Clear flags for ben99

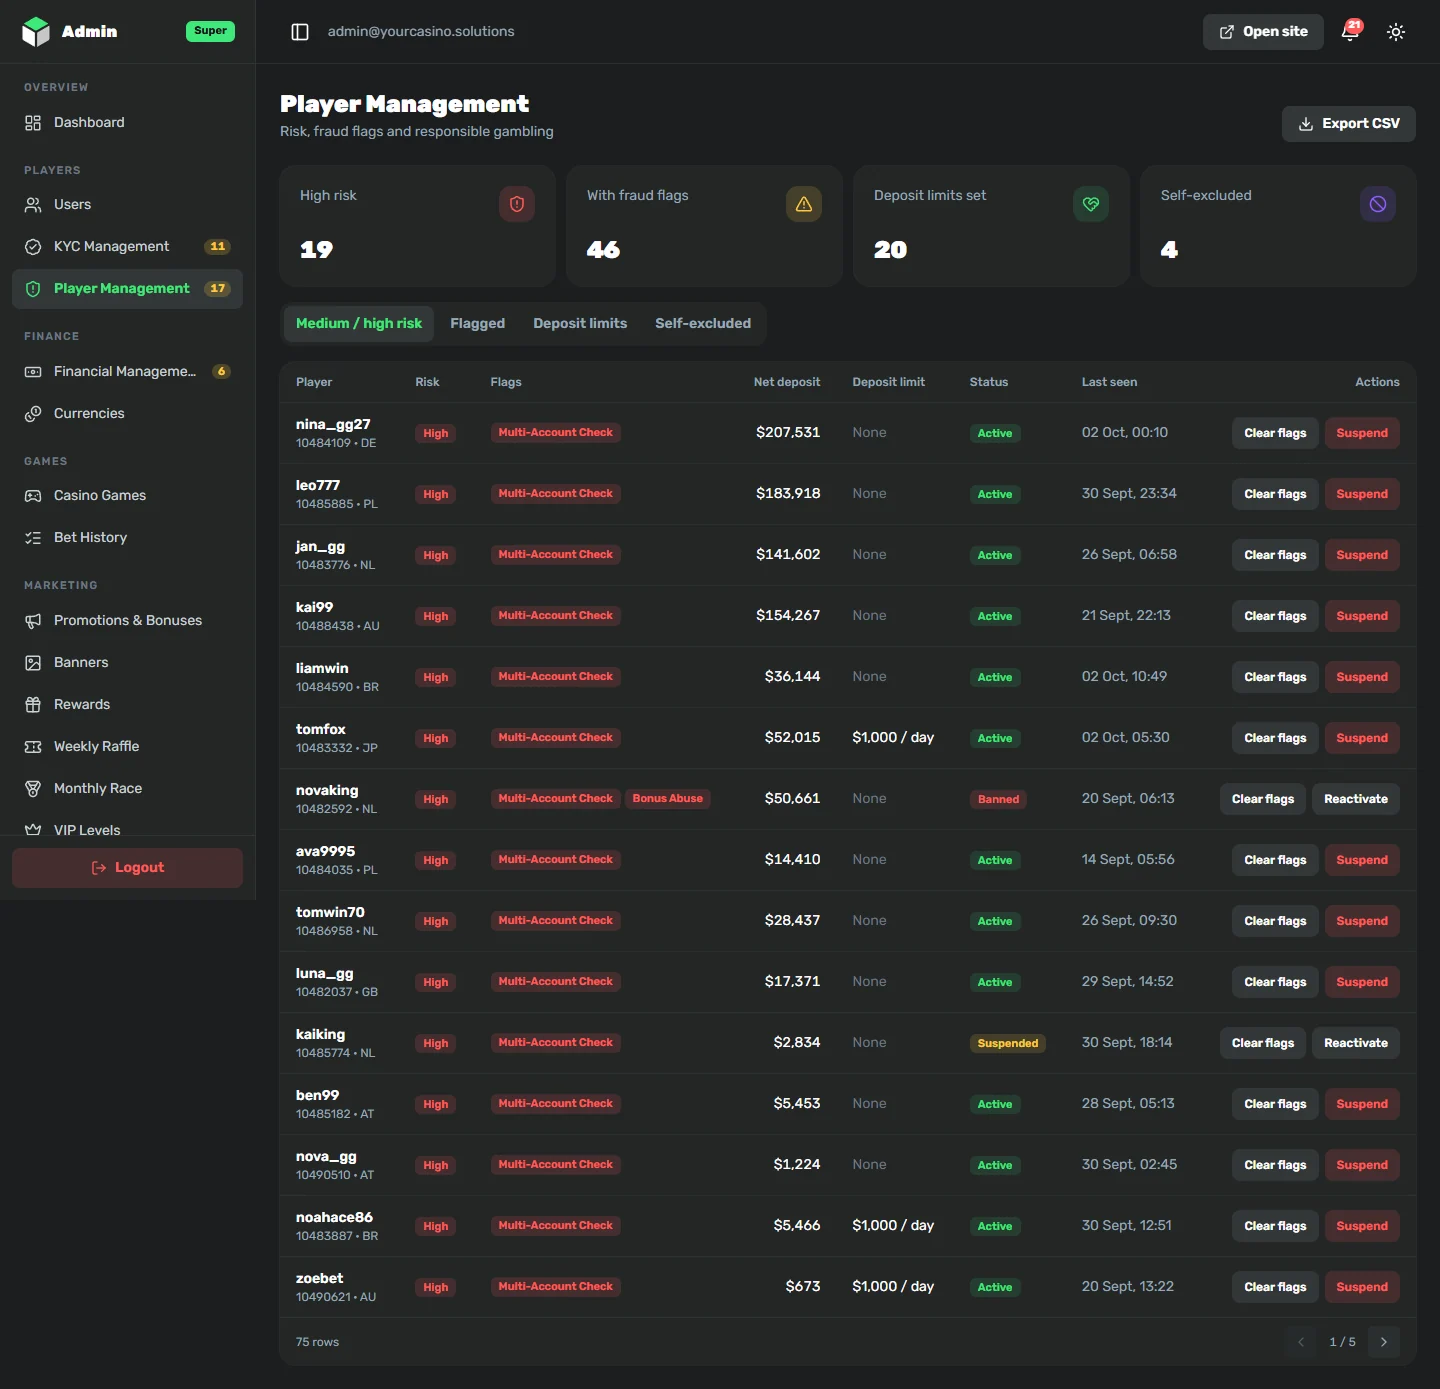coord(1275,1104)
